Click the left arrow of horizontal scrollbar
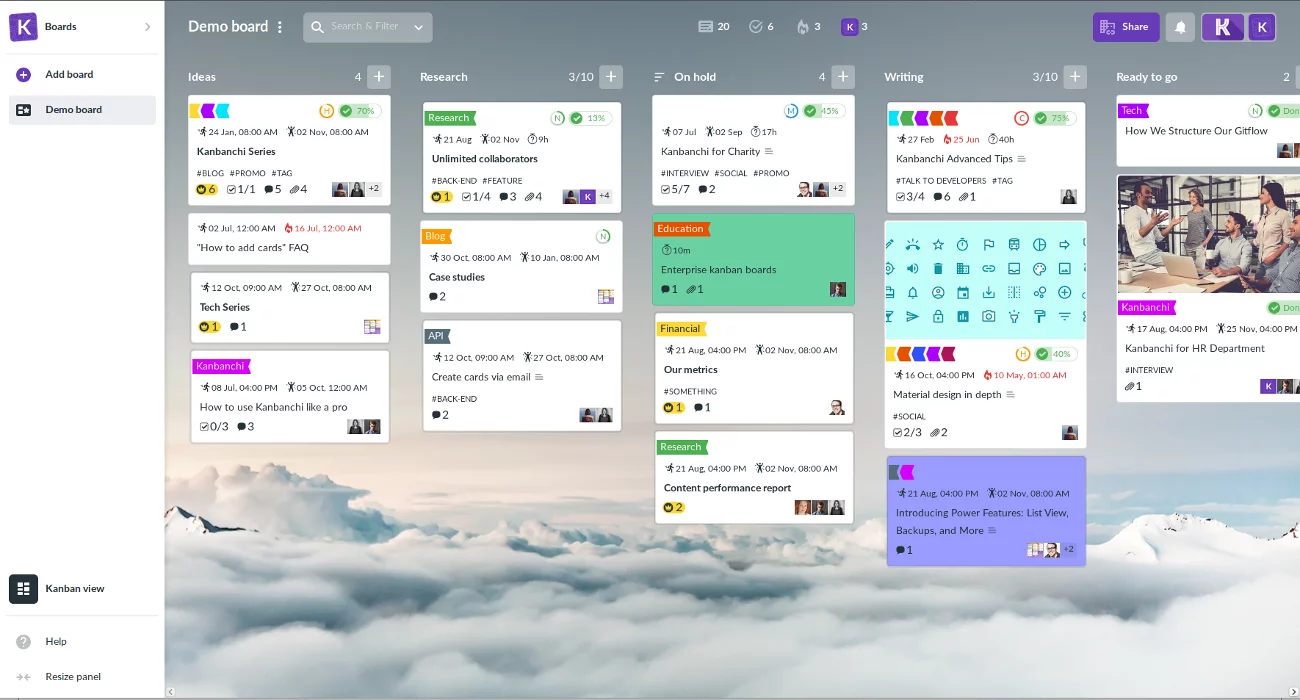The width and height of the screenshot is (1300, 700). [170, 692]
